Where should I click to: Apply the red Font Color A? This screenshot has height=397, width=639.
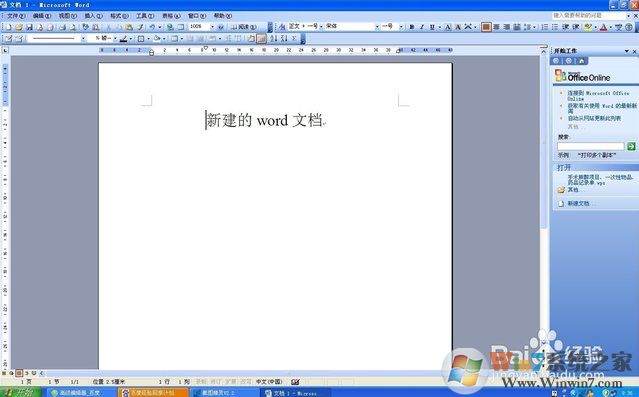(x=603, y=27)
